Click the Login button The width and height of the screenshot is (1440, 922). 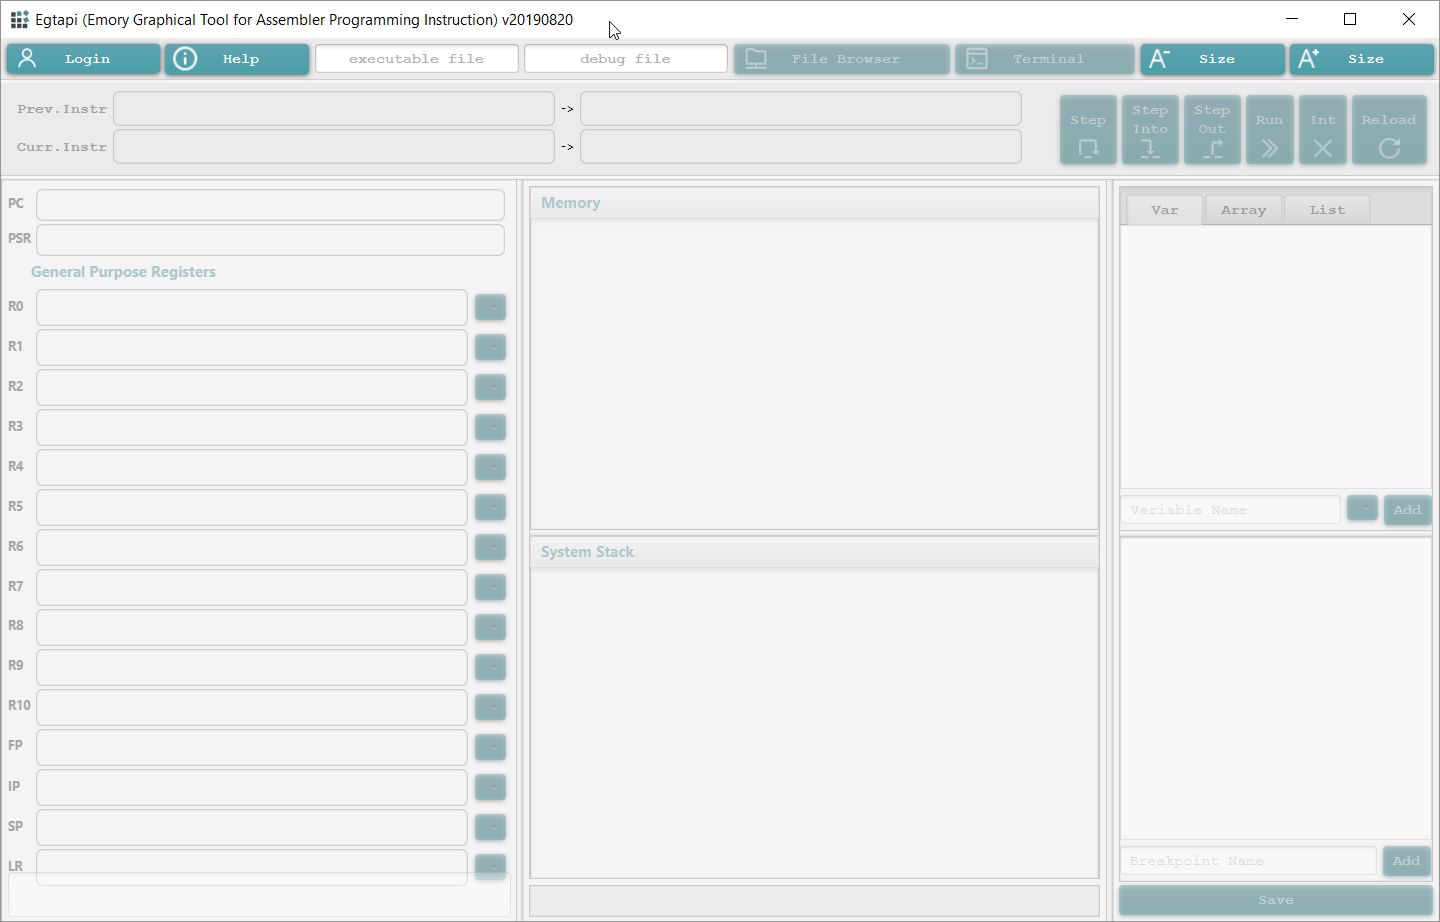(x=83, y=59)
